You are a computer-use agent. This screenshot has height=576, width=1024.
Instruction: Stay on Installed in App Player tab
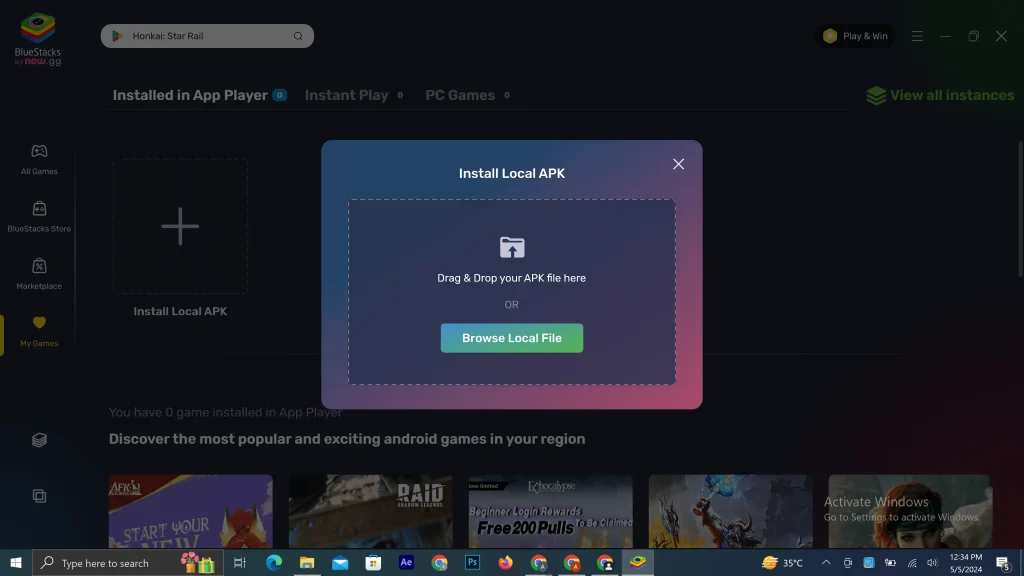pos(191,95)
